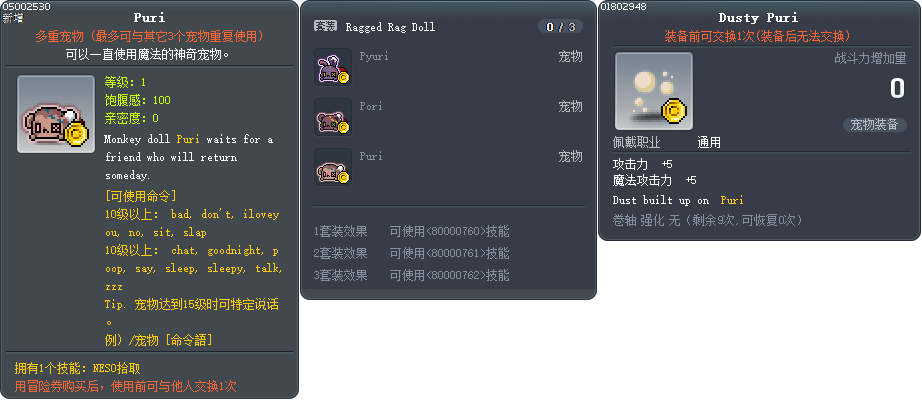Screen dimensions: 922x400
Task: Click the 2套装效果 skill 80000761 row
Action: [x=412, y=254]
